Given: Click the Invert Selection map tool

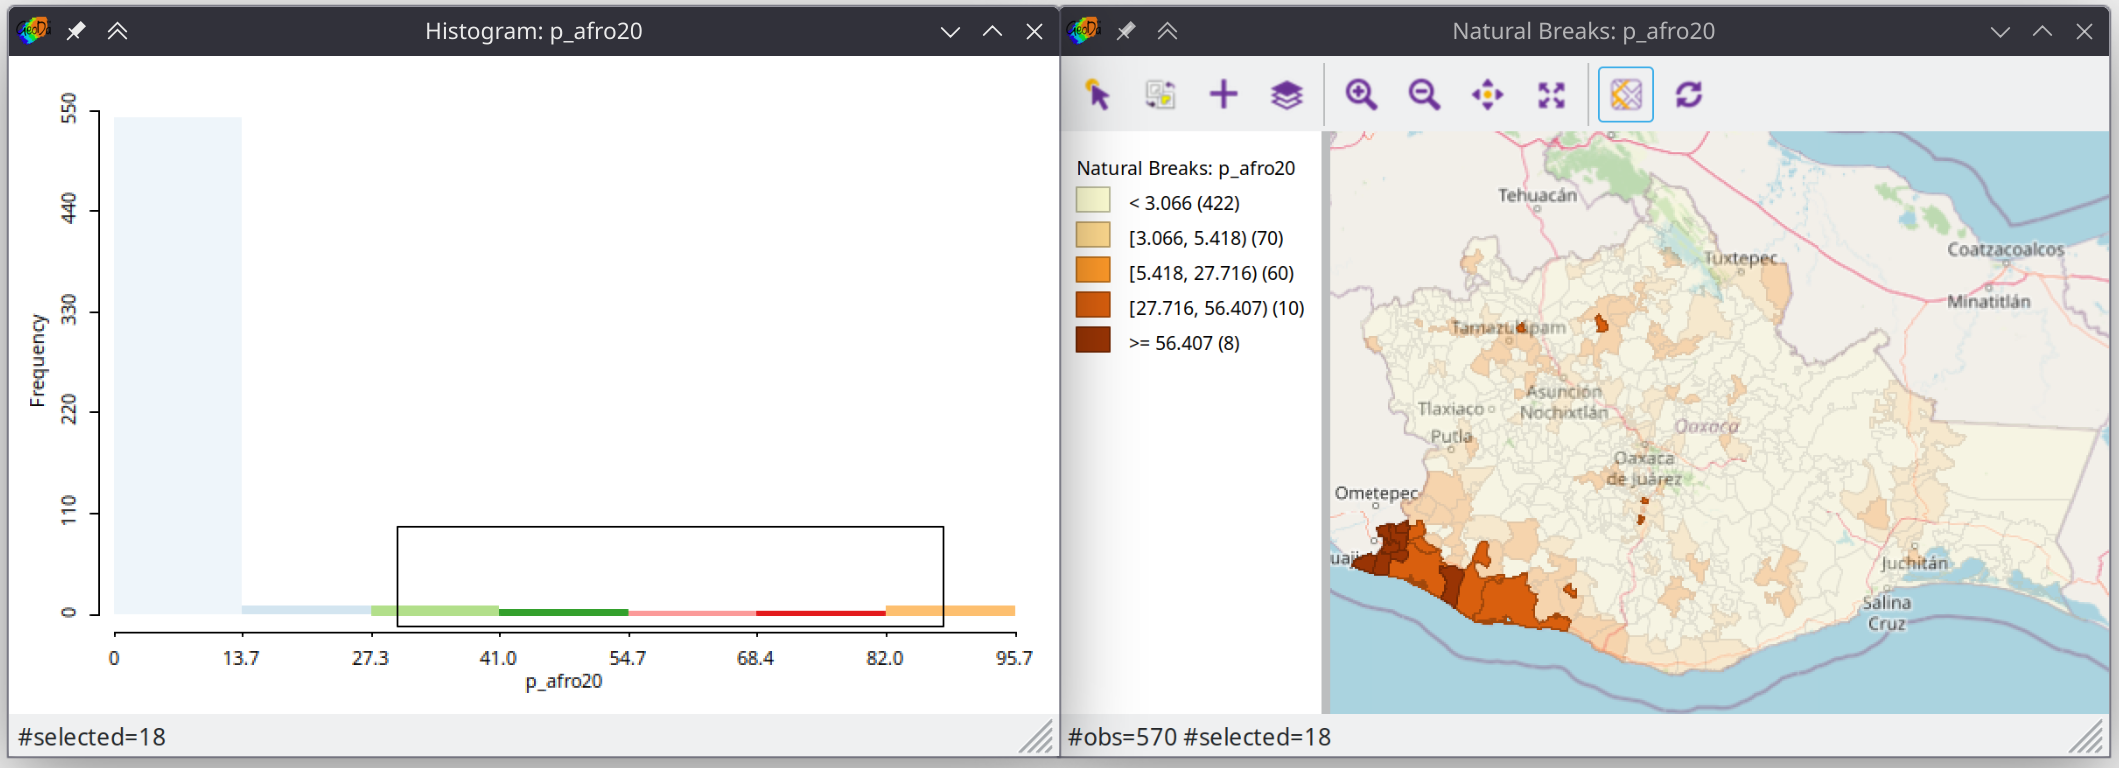Looking at the screenshot, I should 1160,95.
